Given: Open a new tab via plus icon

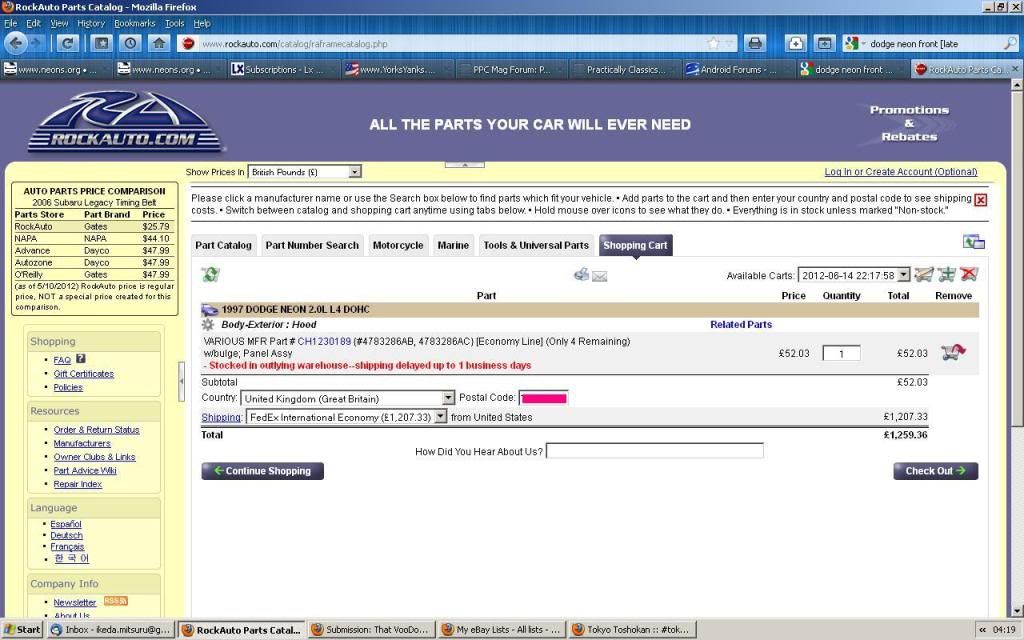Looking at the screenshot, I should click(x=795, y=44).
